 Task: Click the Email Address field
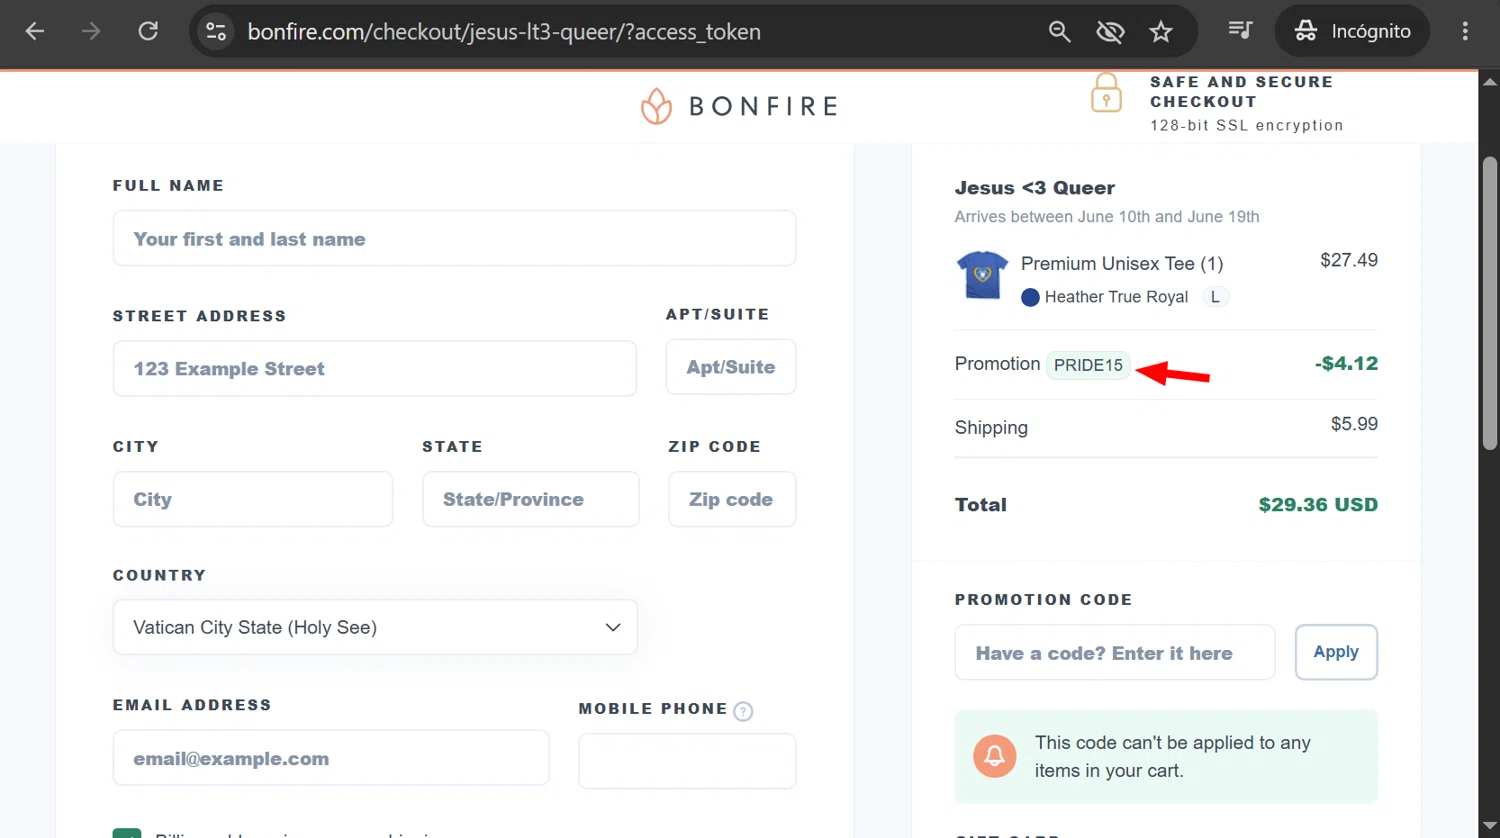[x=331, y=758]
